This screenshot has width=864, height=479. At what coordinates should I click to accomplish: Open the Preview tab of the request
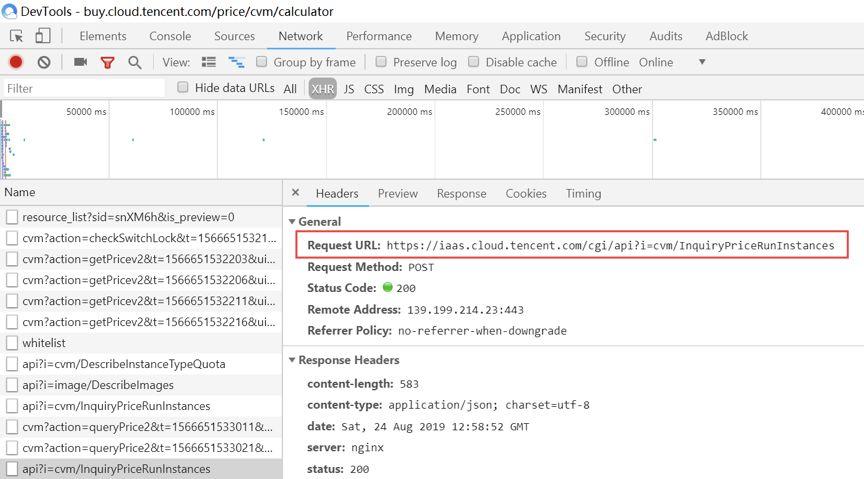(x=397, y=194)
